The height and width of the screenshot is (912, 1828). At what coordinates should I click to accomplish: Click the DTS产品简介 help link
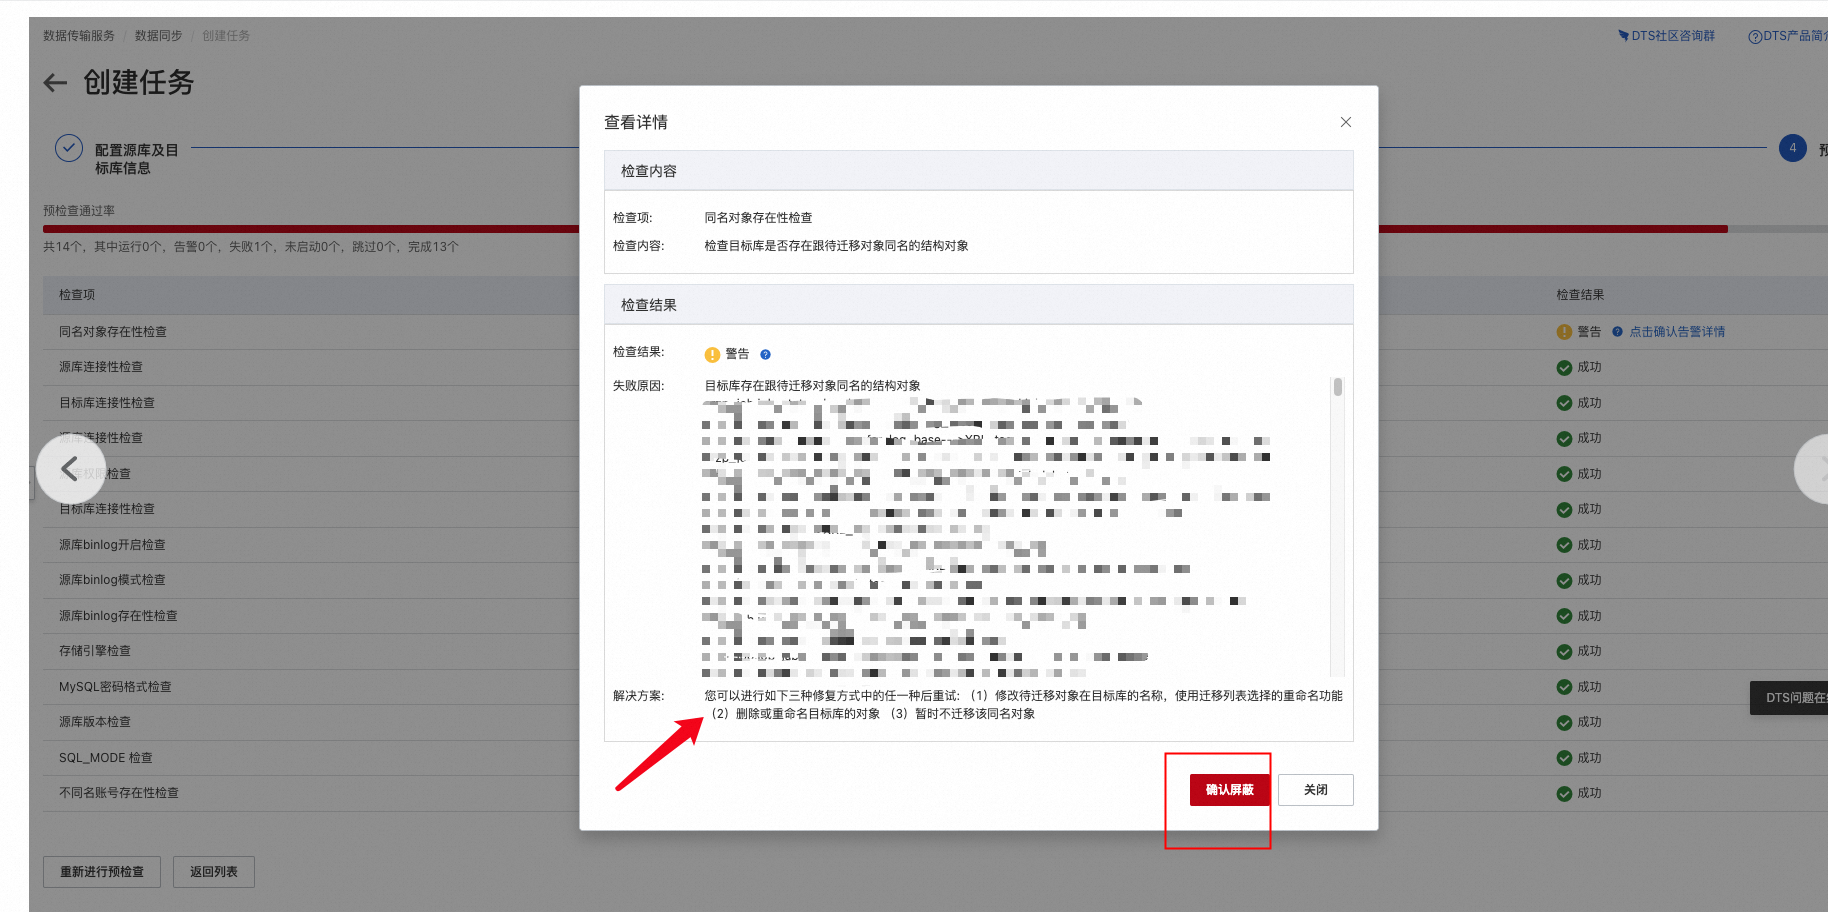point(1788,36)
